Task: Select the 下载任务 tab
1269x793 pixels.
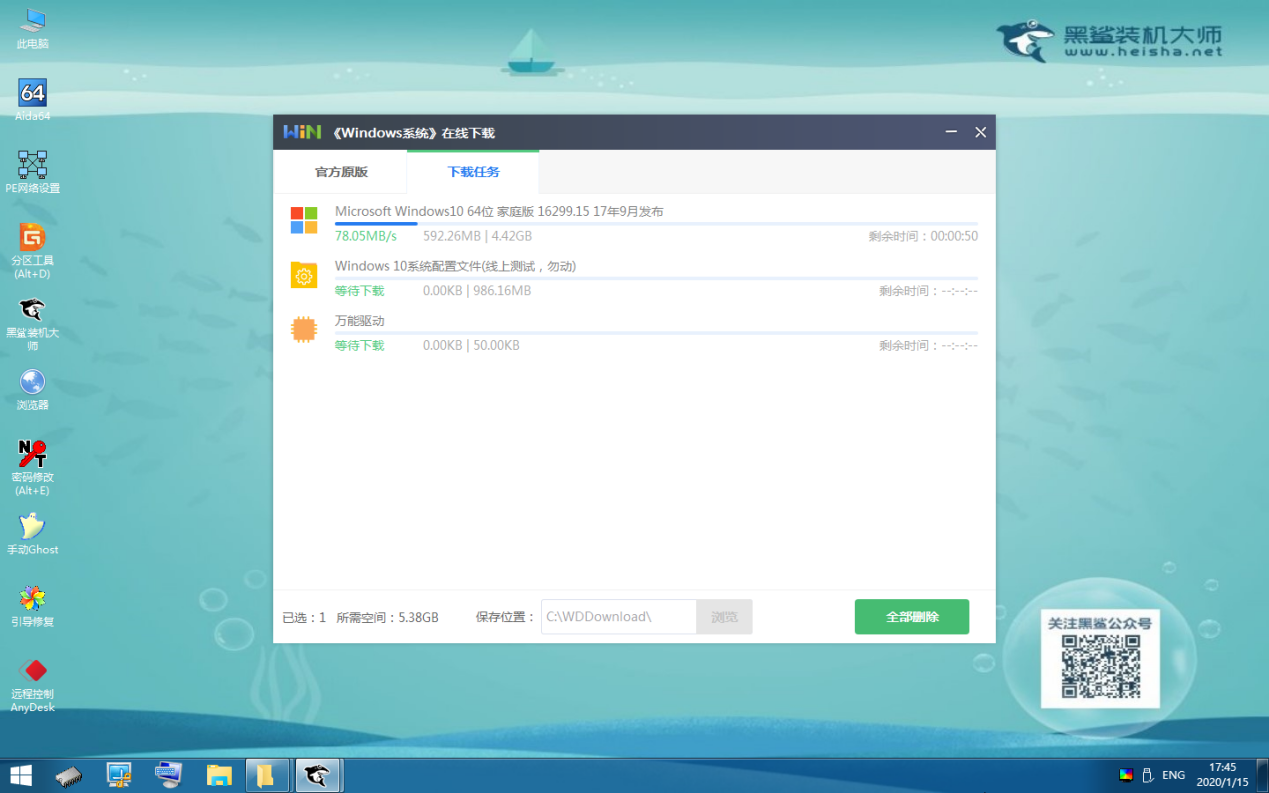Action: point(471,171)
